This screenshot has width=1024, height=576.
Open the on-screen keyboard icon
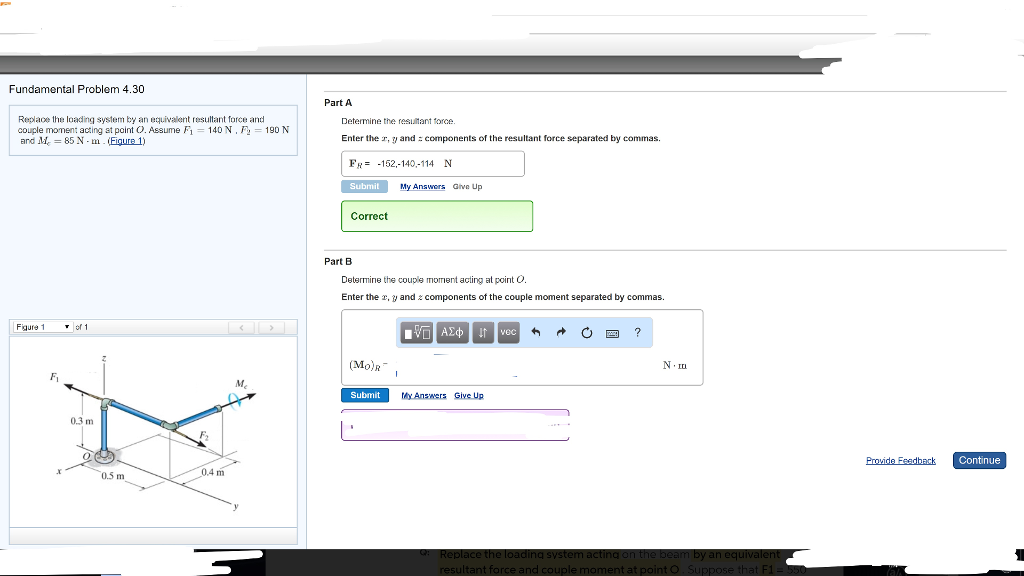612,332
